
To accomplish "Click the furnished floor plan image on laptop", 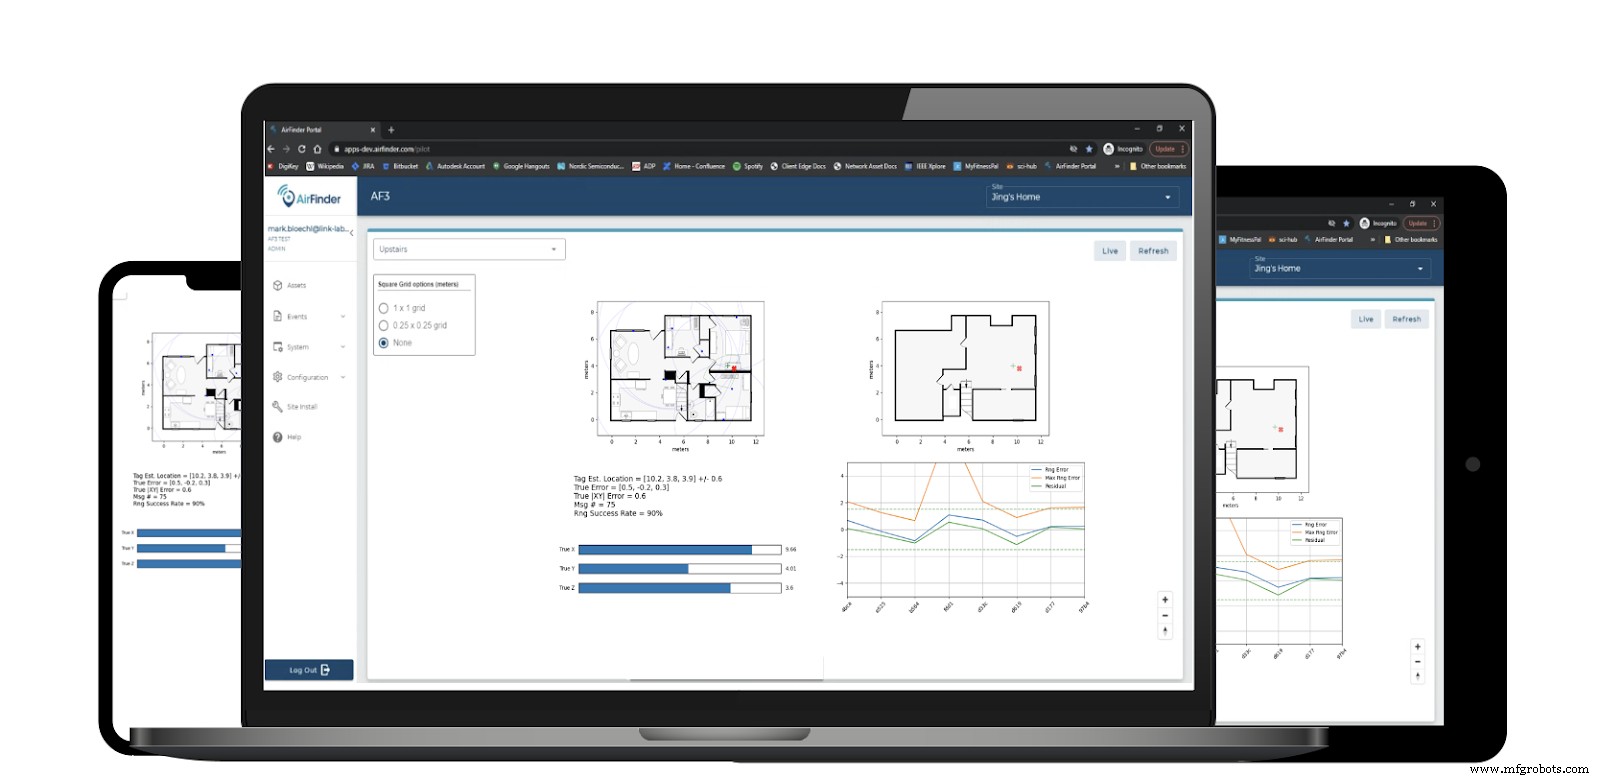I will click(680, 369).
